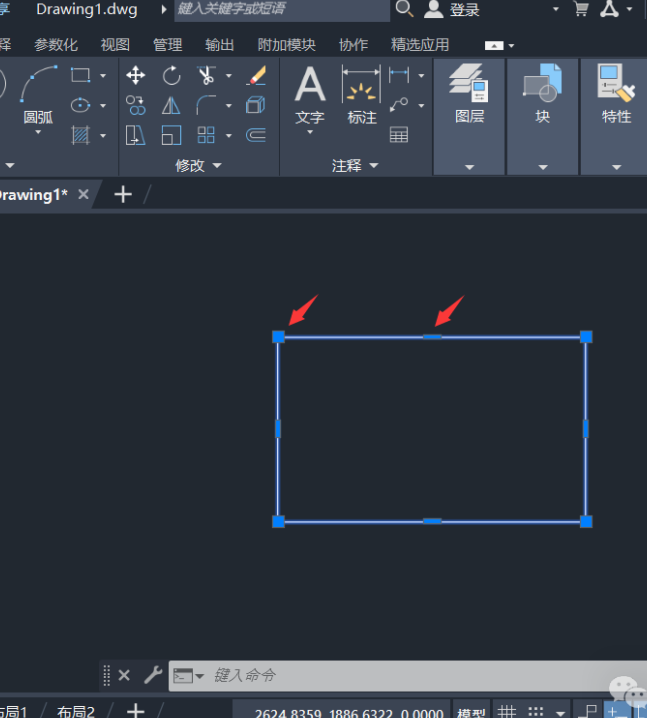Toggle the grid display in status bar
648x718 pixels.
tap(508, 711)
